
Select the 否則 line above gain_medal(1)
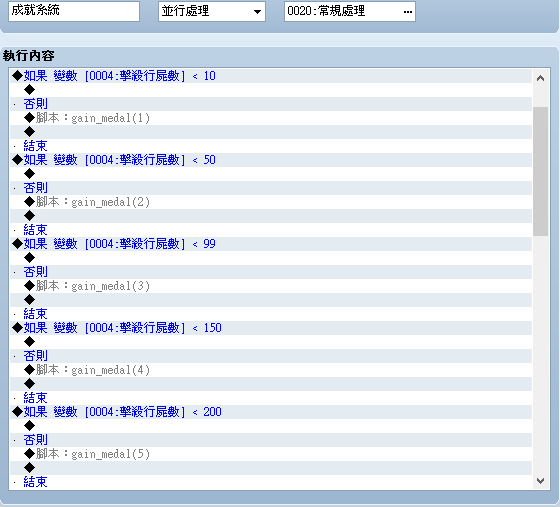pos(271,104)
